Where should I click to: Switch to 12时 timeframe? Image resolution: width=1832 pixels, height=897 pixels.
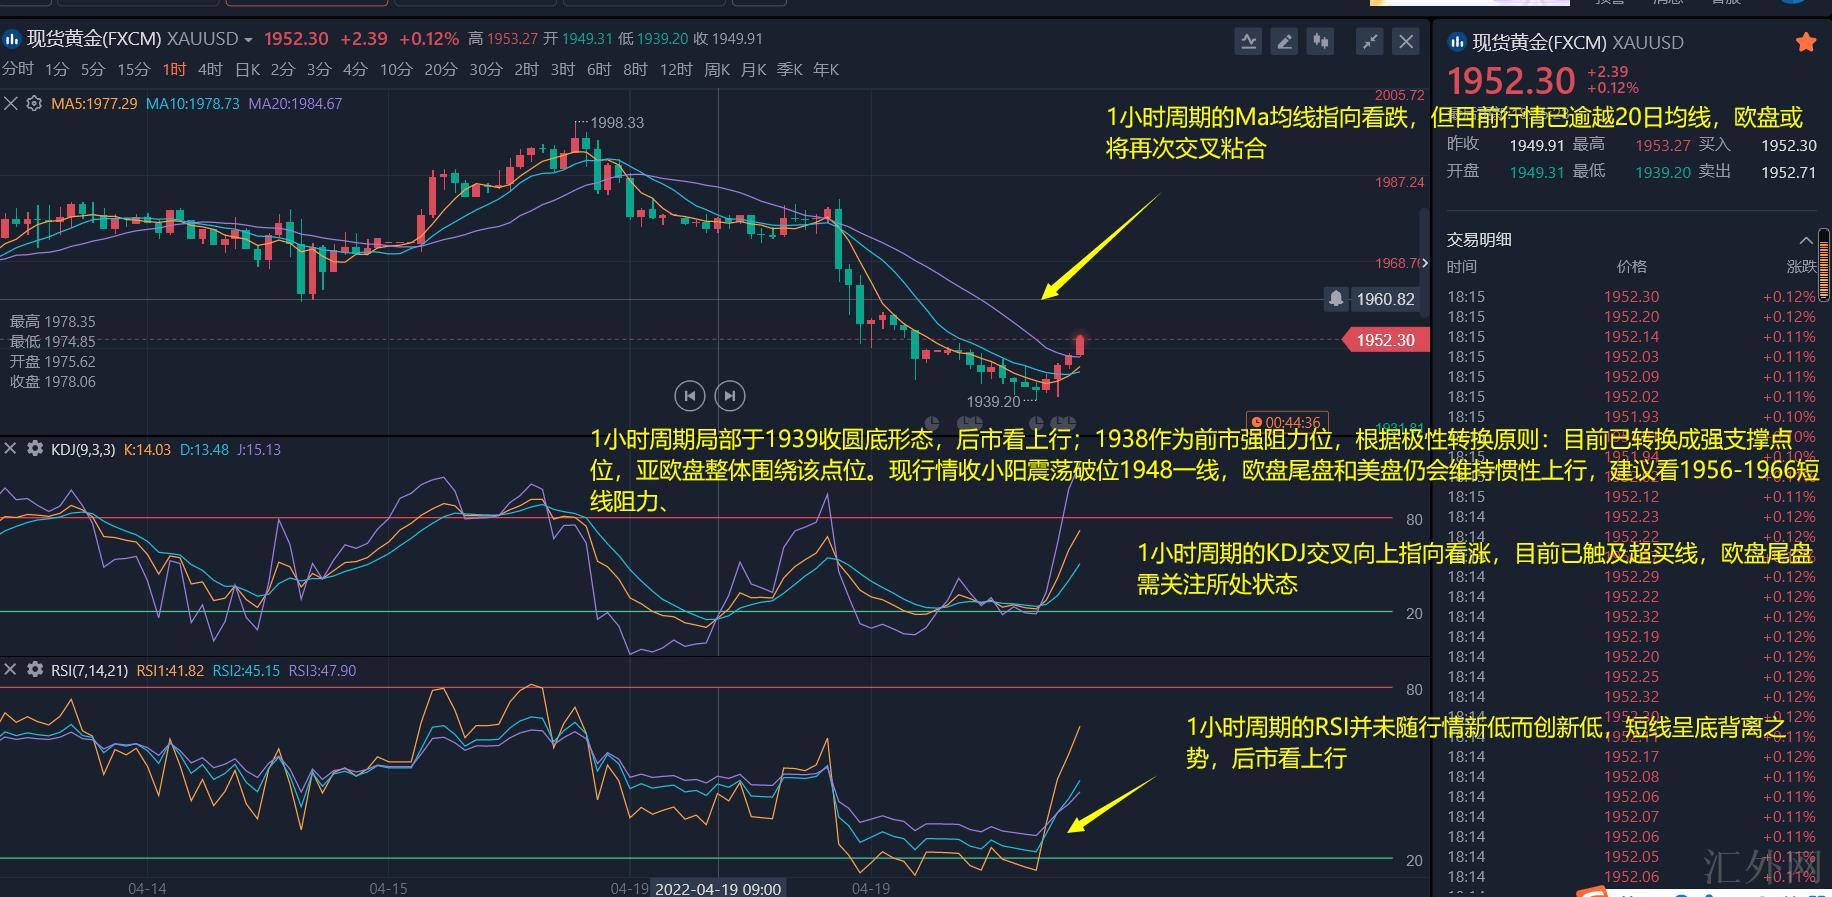click(676, 69)
